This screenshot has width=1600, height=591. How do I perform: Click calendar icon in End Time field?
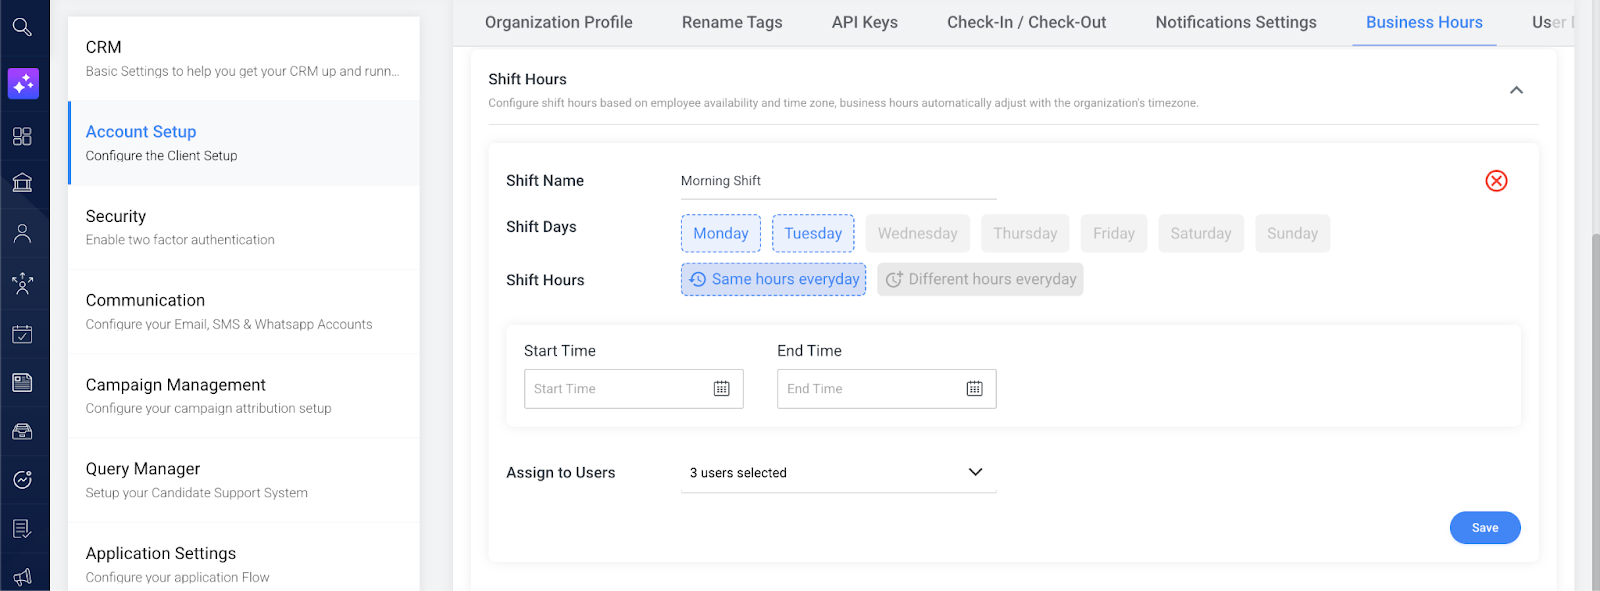(974, 389)
